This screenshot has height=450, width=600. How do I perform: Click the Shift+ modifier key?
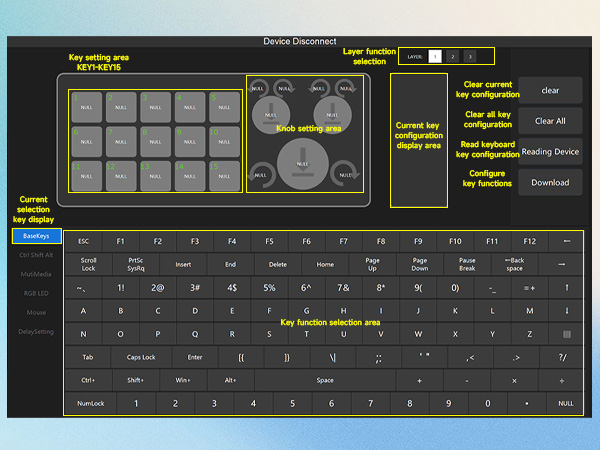tap(136, 380)
